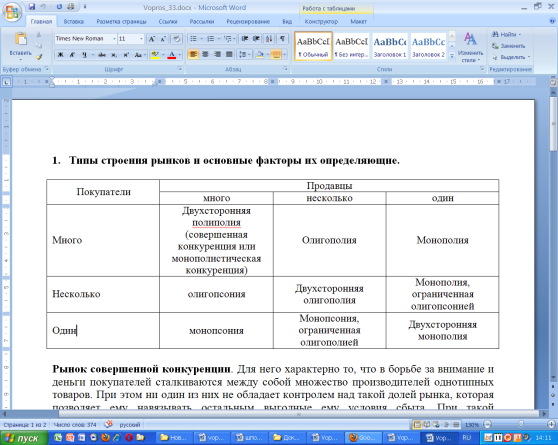The width and height of the screenshot is (558, 445).
Task: Click the horizontal scrollbar at the bottom
Action: (x=298, y=414)
